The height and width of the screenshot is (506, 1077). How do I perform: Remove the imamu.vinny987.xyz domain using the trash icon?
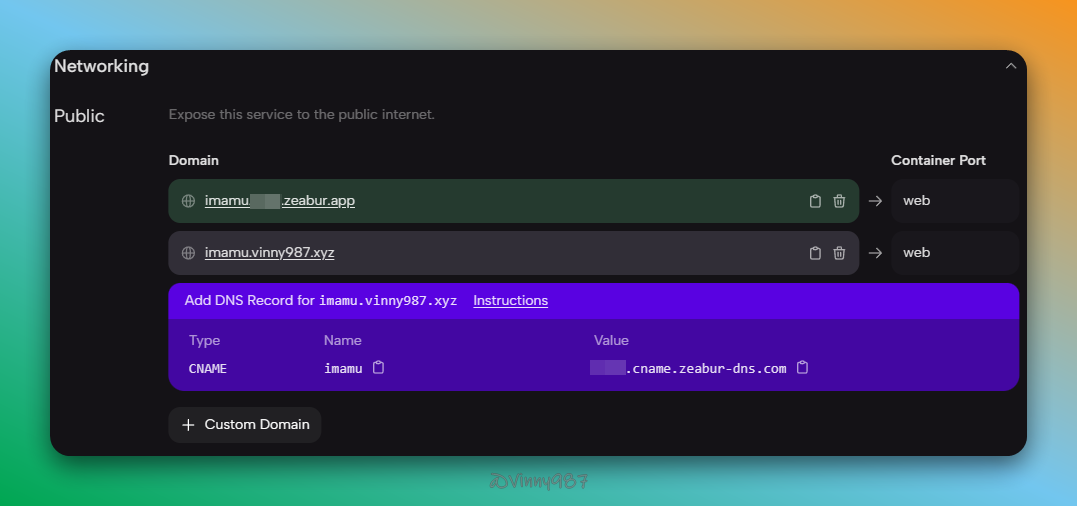point(839,253)
